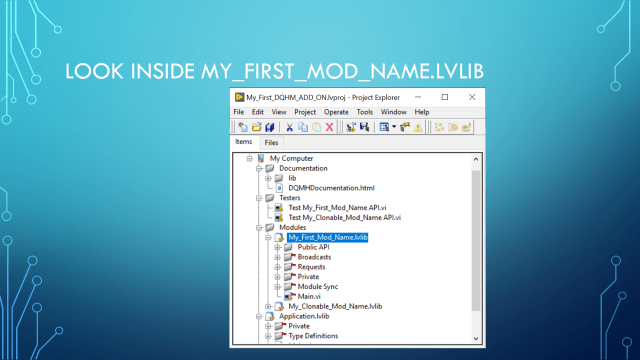Collapse the Documentation folder
The width and height of the screenshot is (640, 360).
point(259,168)
